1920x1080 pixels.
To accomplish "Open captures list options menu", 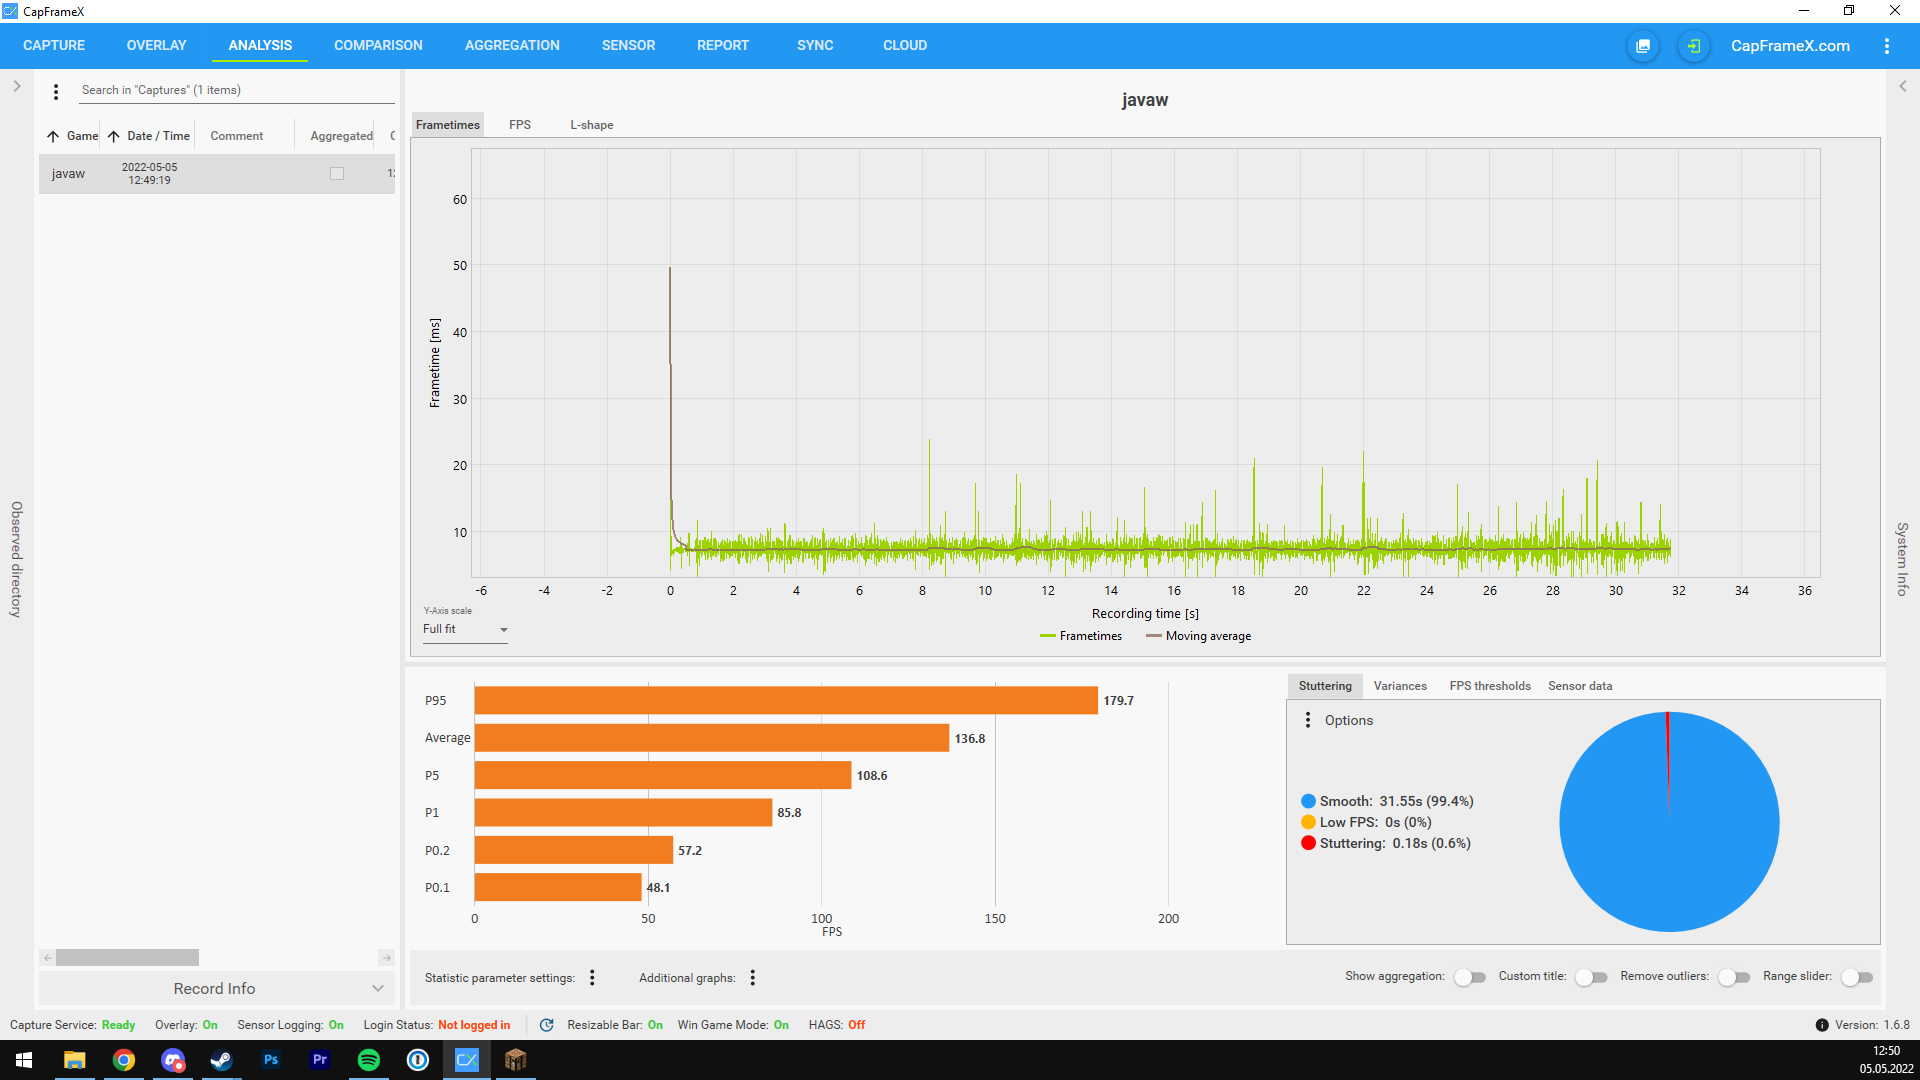I will tap(56, 91).
